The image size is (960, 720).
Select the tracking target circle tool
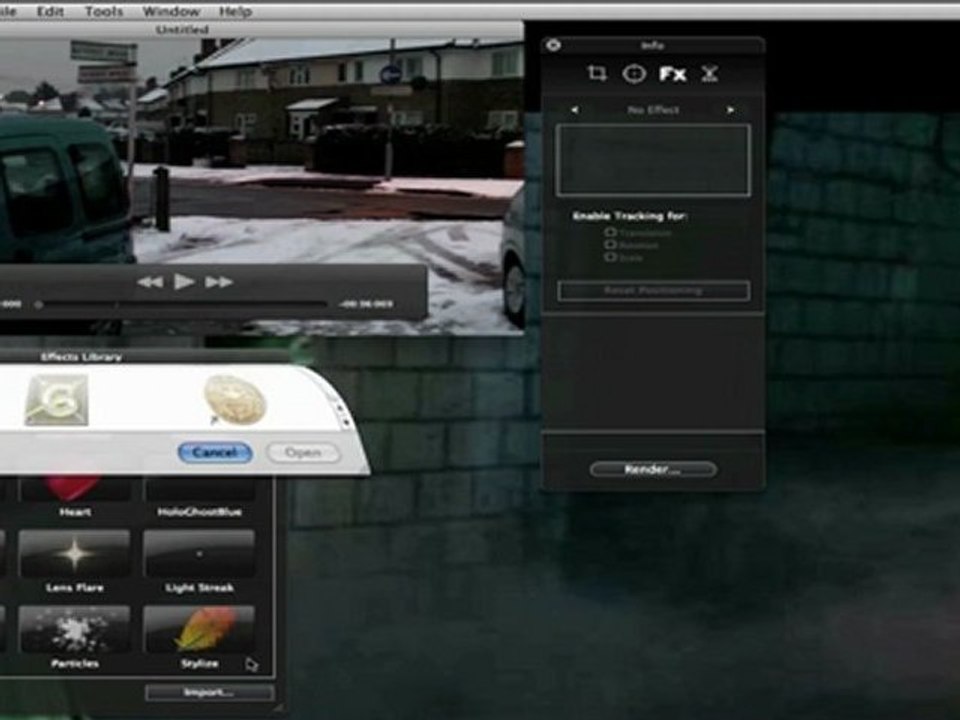[x=634, y=74]
